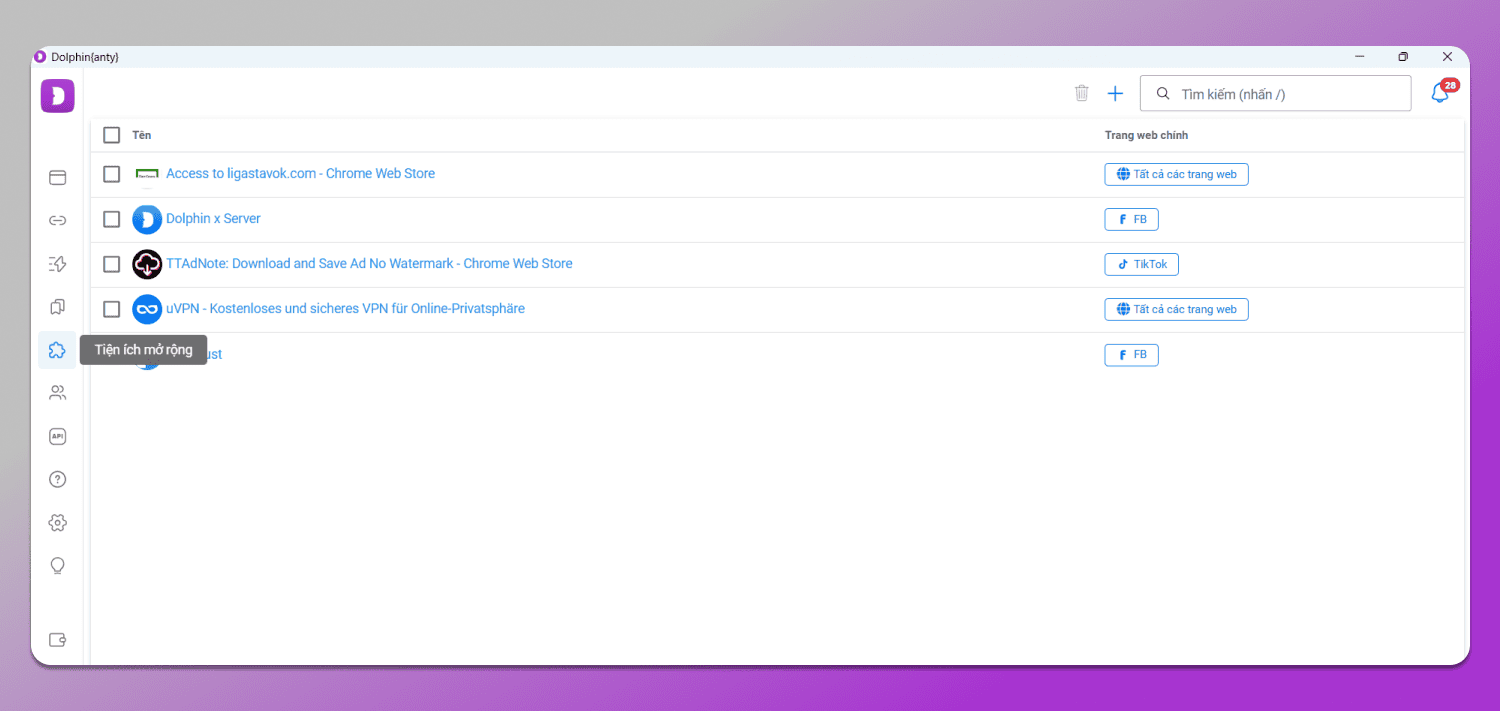
Task: Click the magnifier icon in the search box
Action: tap(1163, 94)
